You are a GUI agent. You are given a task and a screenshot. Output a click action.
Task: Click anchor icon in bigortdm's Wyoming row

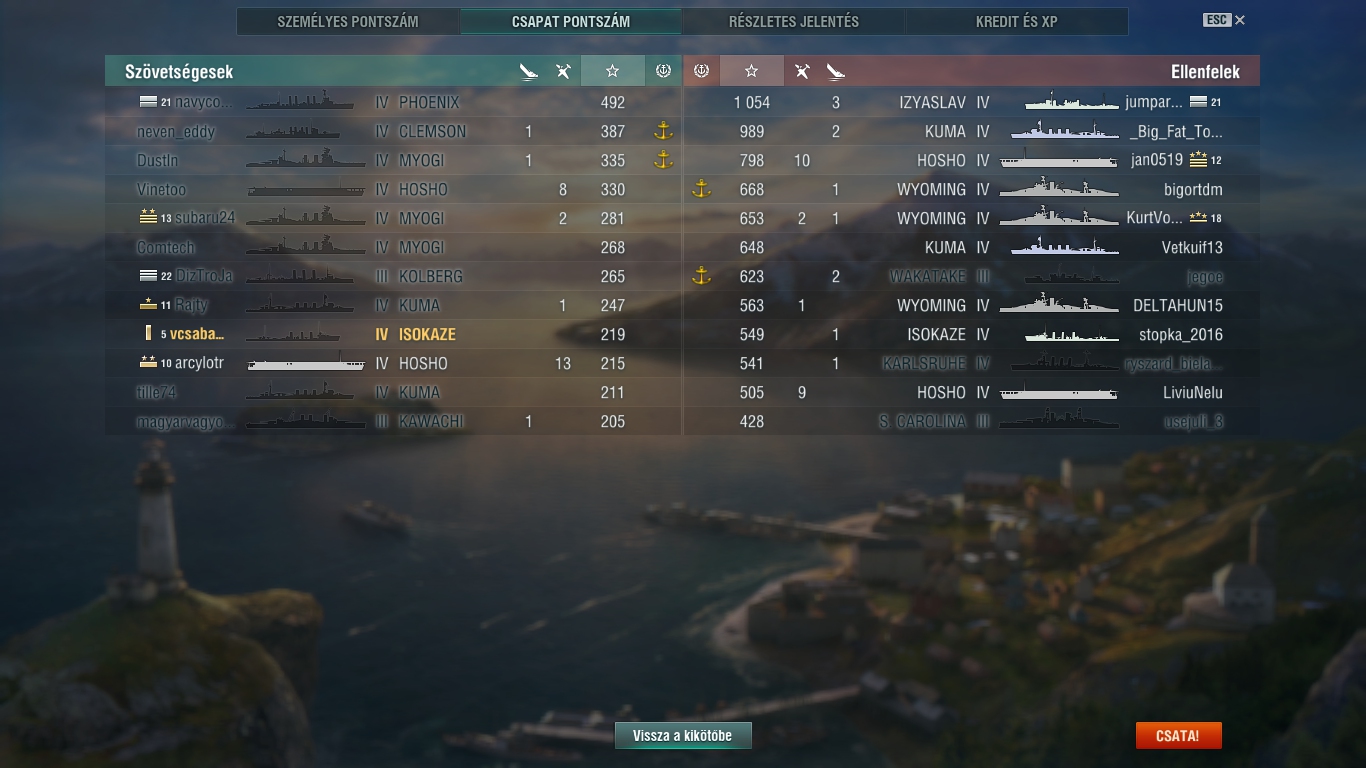701,189
